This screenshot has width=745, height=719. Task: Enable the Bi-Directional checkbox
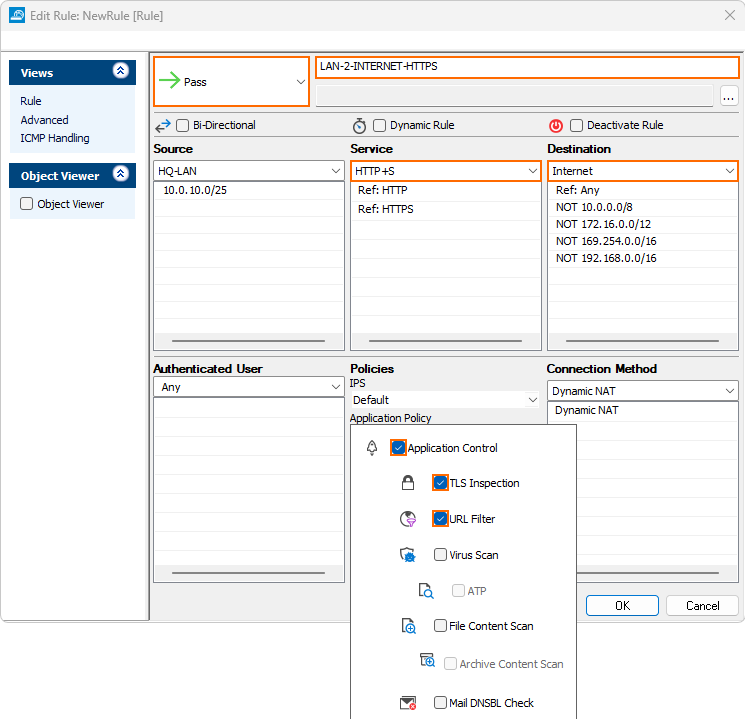click(182, 125)
